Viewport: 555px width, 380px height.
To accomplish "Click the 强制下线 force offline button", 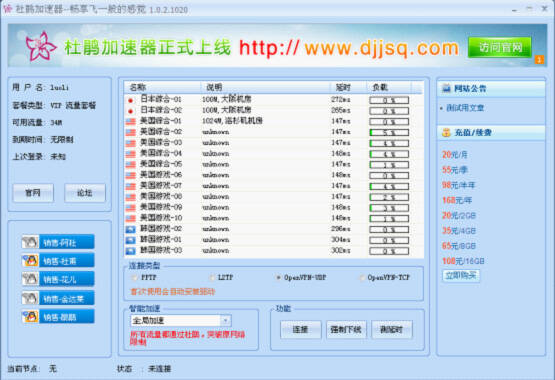I will (x=346, y=330).
